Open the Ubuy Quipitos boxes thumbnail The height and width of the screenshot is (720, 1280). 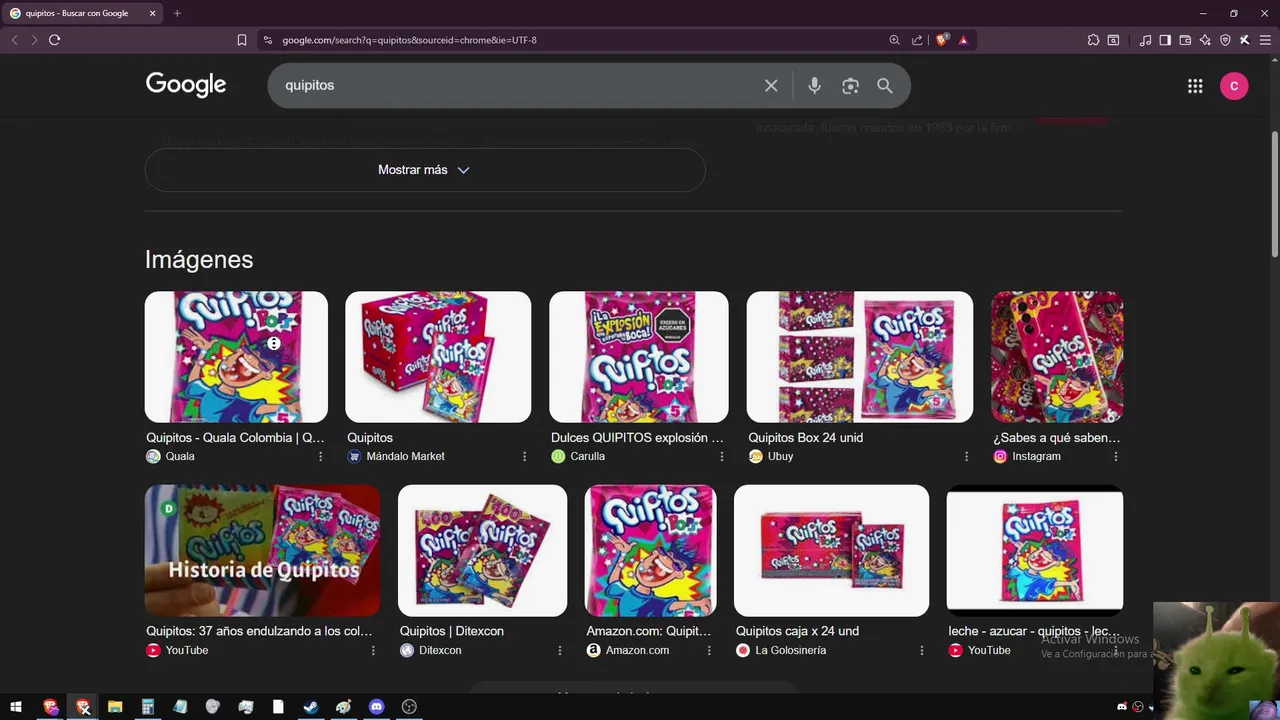point(860,357)
